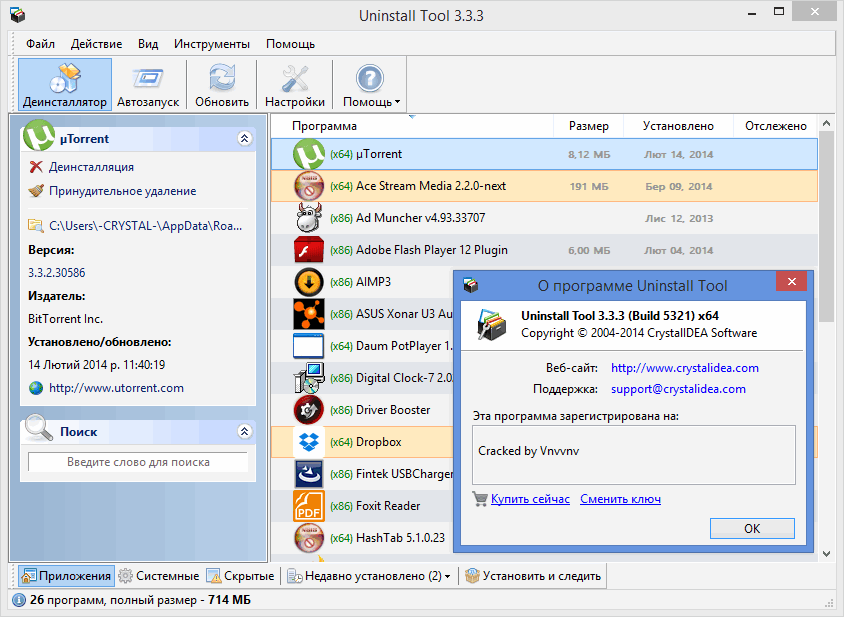The height and width of the screenshot is (617, 844).
Task: Open Настройки from the toolbar
Action: 294,85
